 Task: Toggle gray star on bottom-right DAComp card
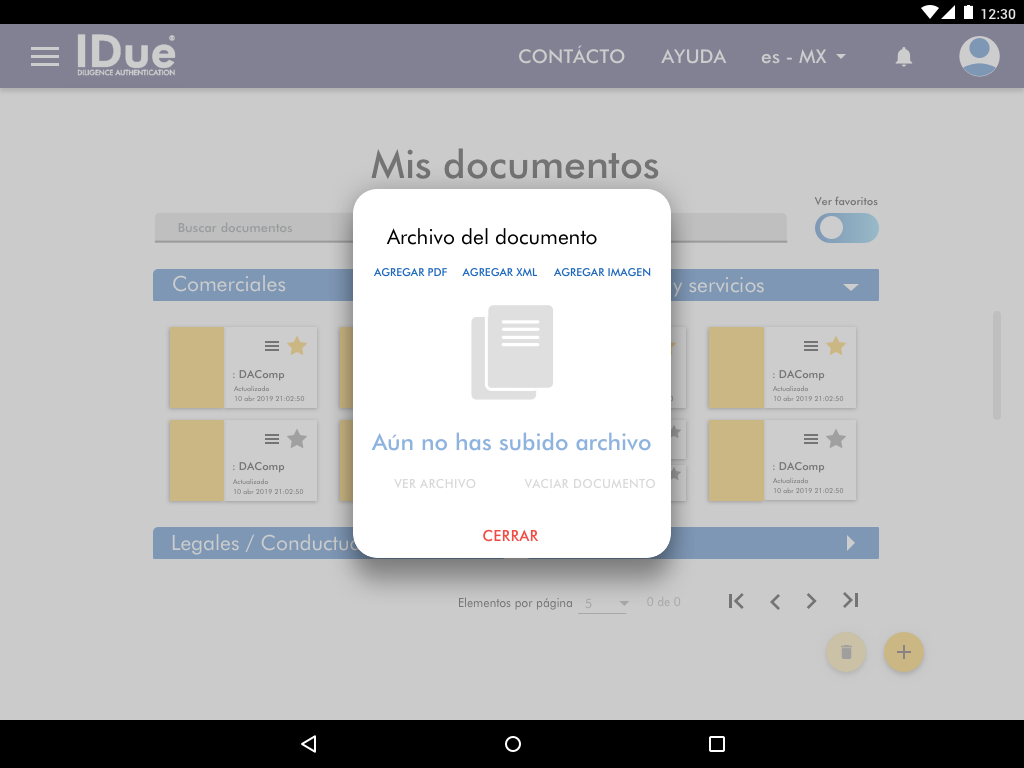pos(836,439)
